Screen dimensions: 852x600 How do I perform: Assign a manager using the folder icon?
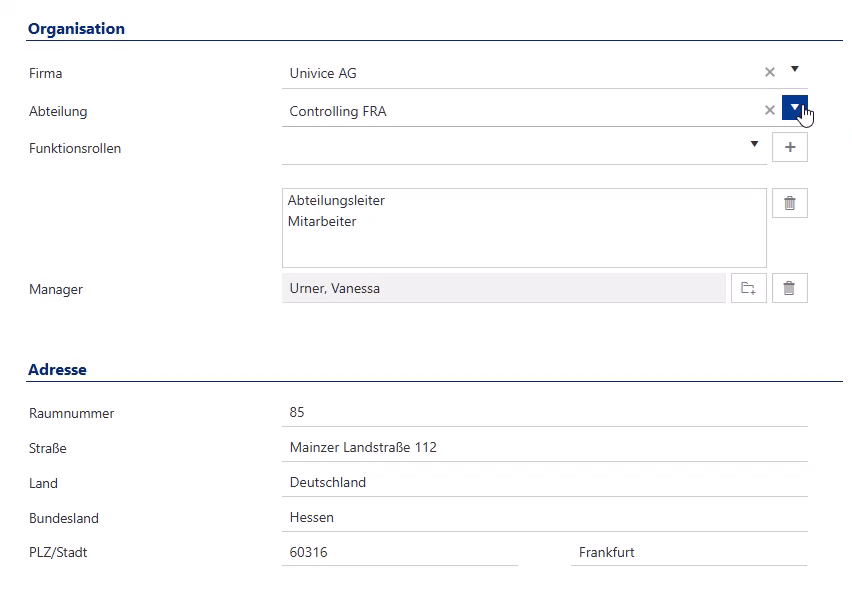[x=748, y=288]
